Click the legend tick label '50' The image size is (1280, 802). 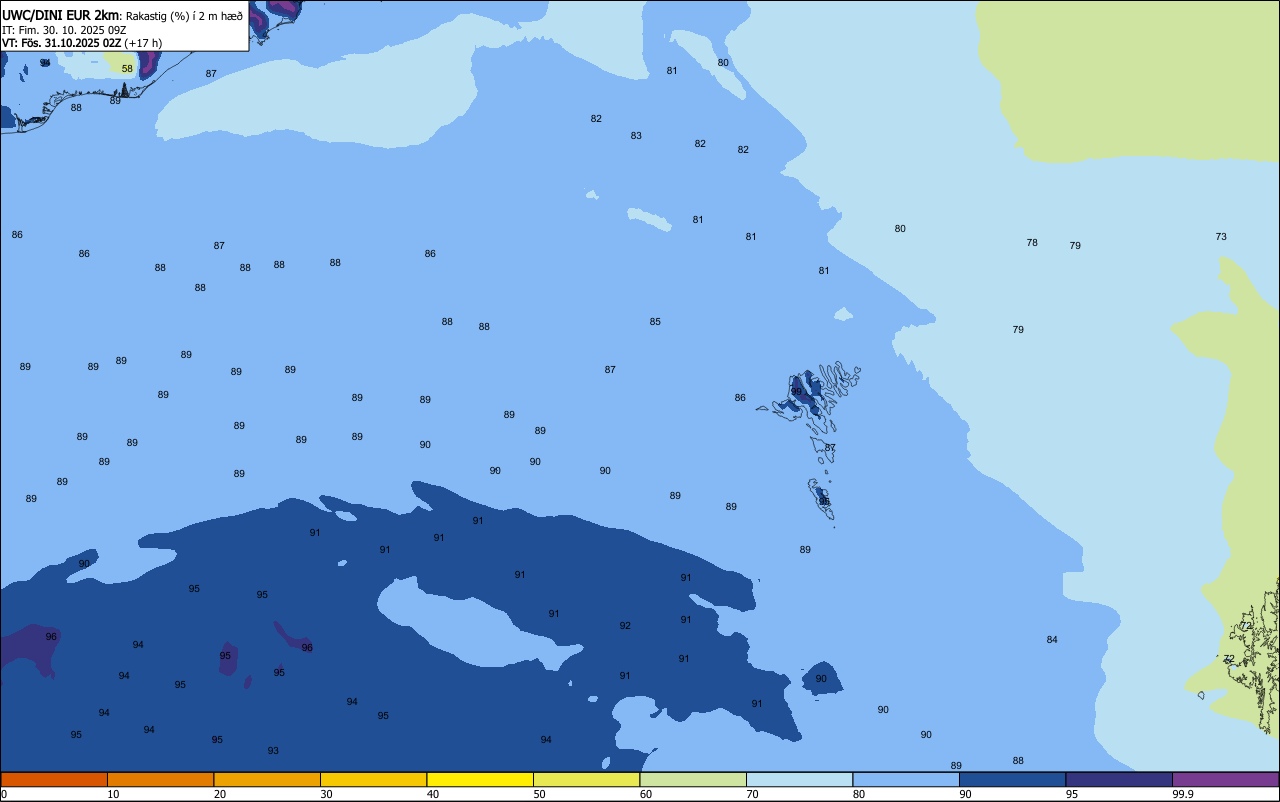tap(539, 794)
